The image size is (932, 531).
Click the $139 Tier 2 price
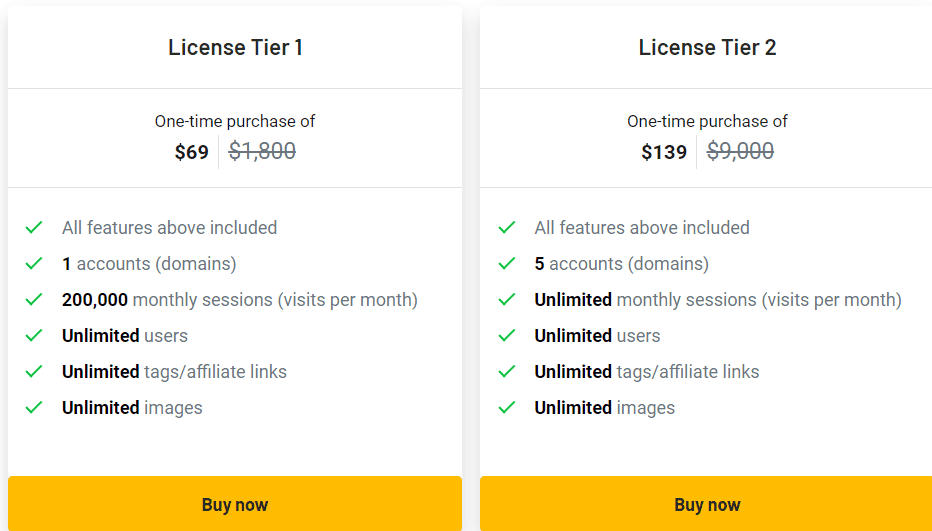click(664, 152)
